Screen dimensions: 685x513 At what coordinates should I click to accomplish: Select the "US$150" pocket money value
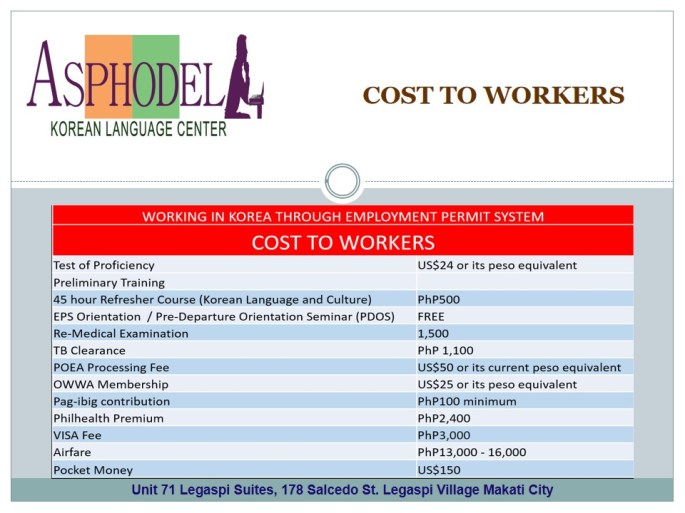pos(438,469)
